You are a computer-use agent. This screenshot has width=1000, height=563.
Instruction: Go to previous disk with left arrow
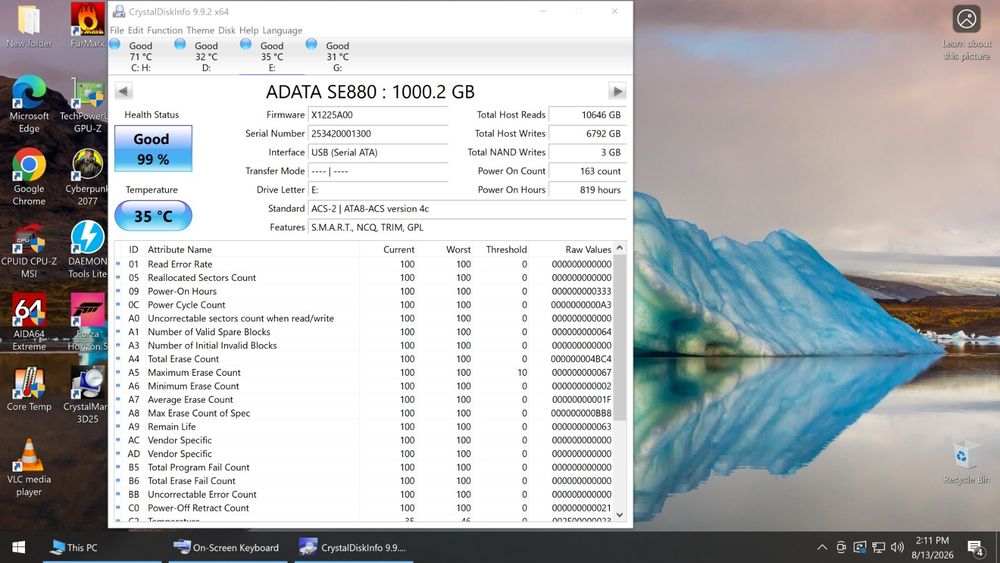[124, 91]
